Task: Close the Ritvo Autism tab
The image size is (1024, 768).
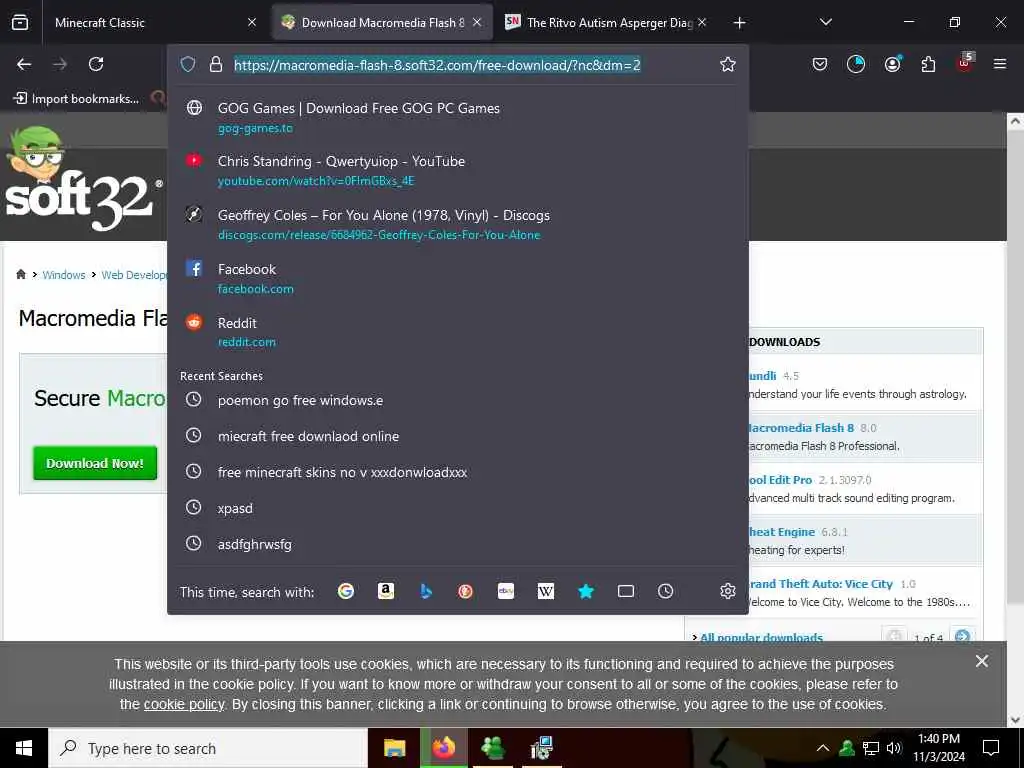Action: tap(701, 22)
